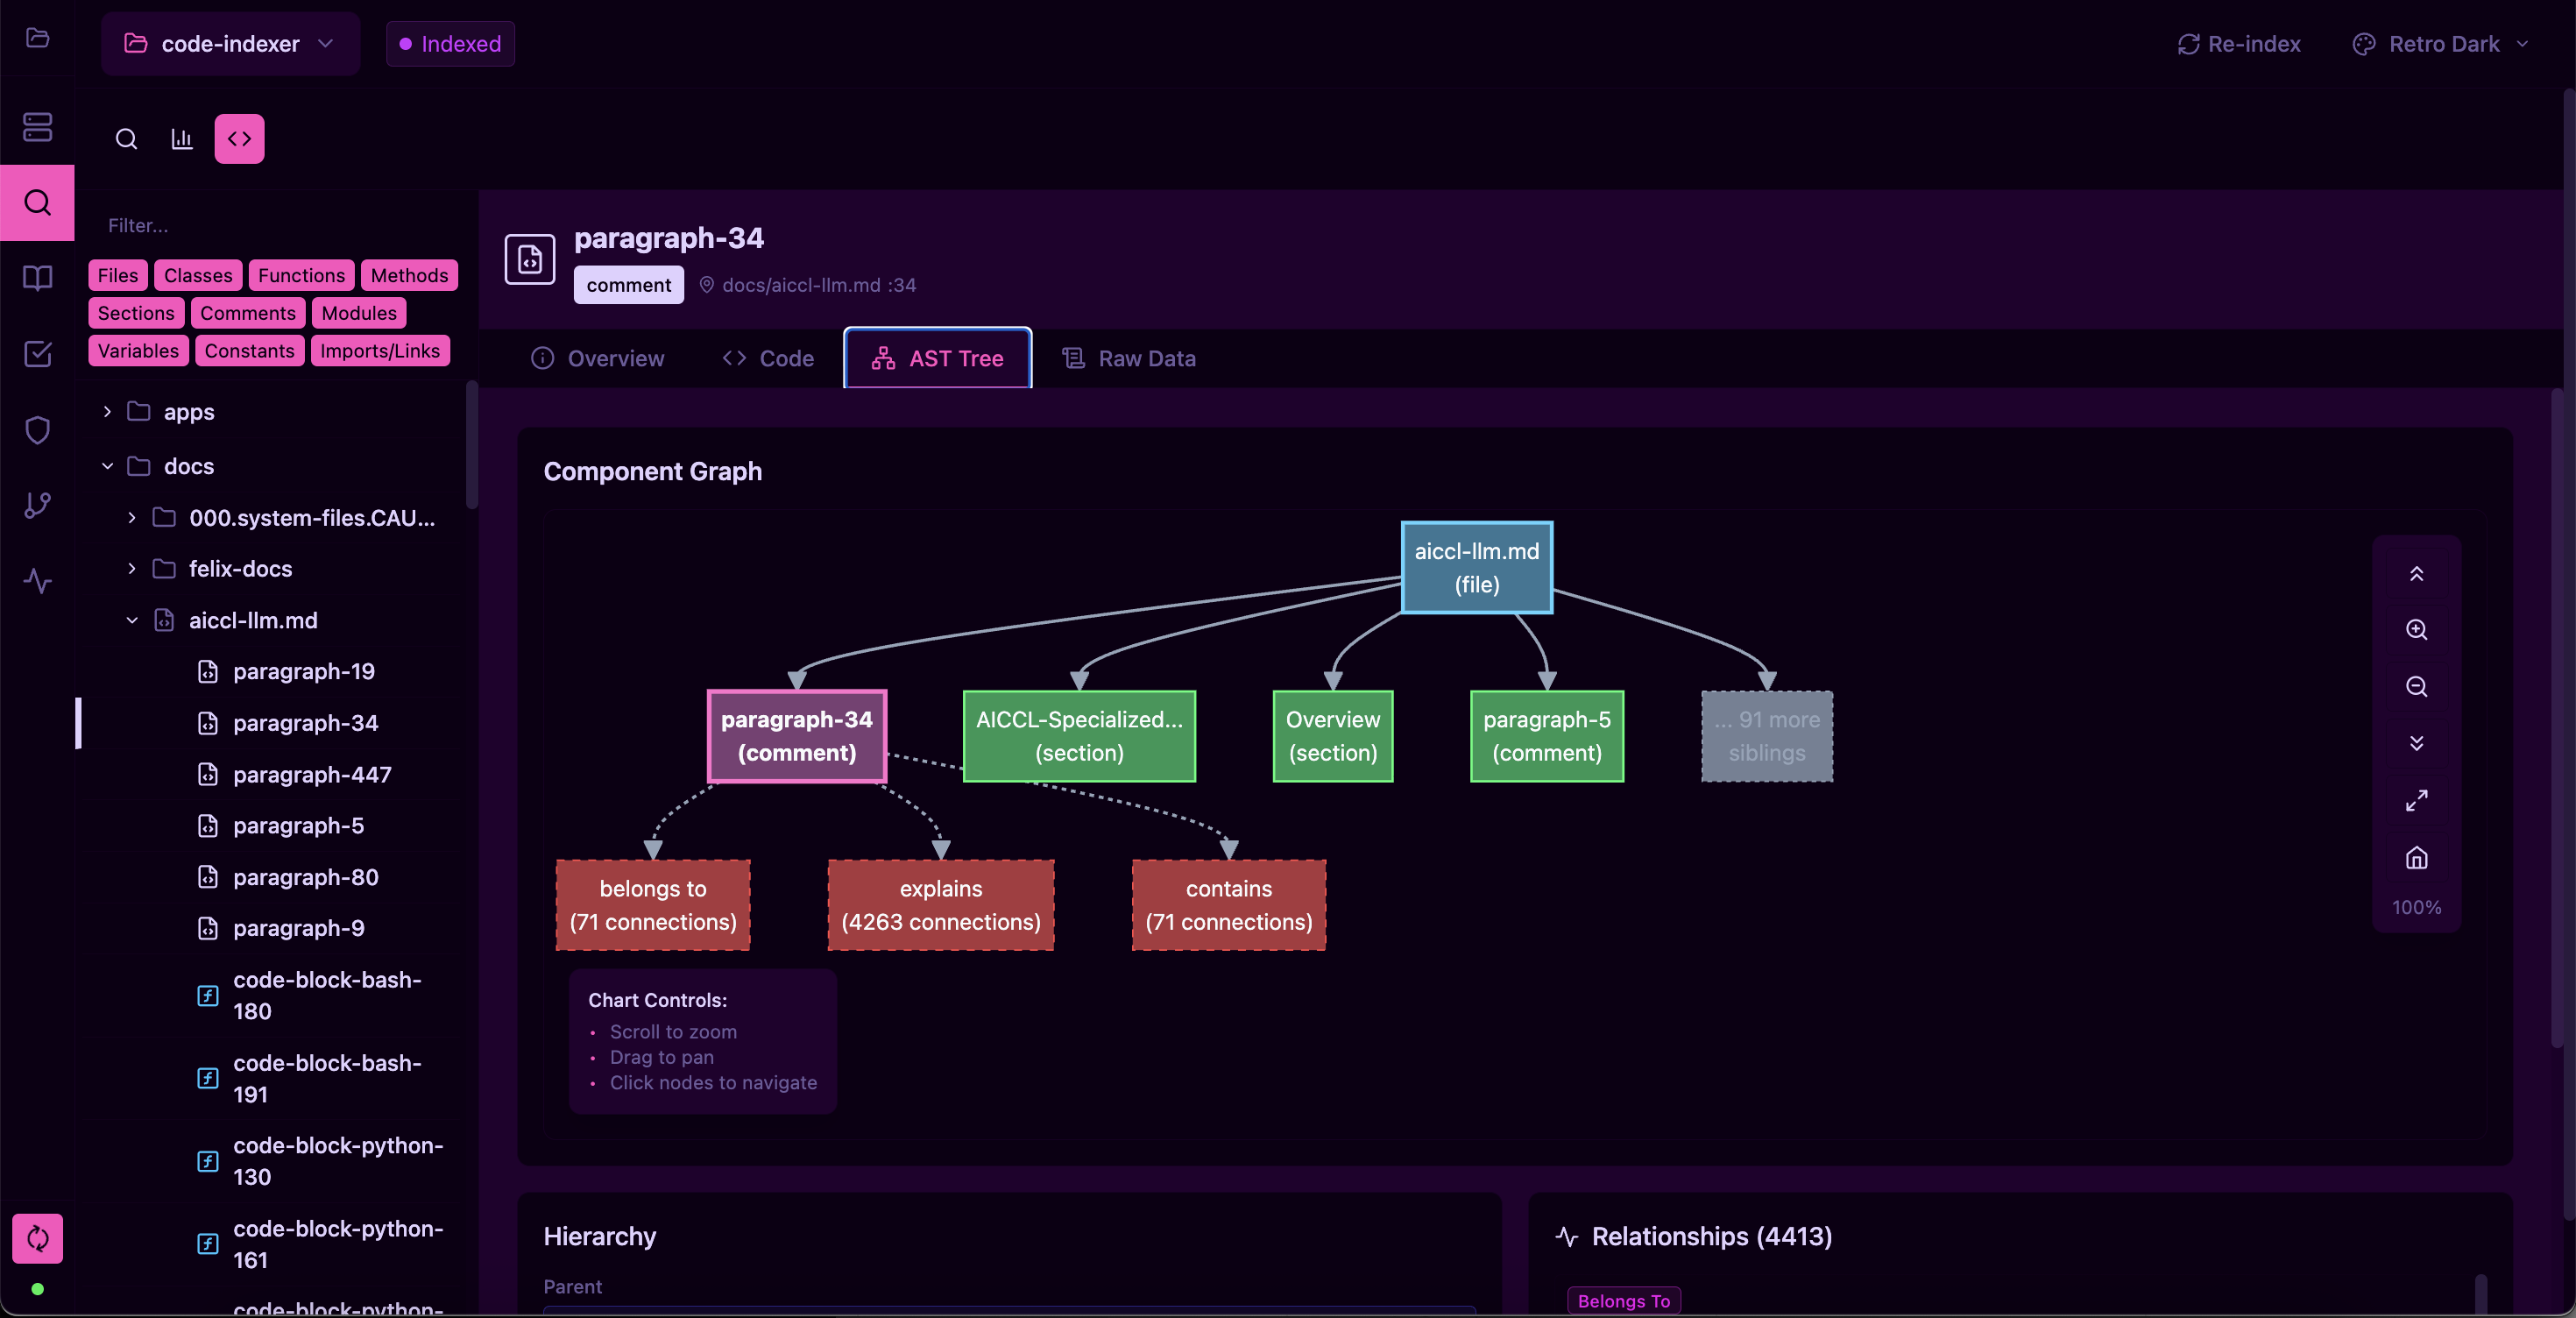
Task: Click the zoom out graph control
Action: (2416, 686)
